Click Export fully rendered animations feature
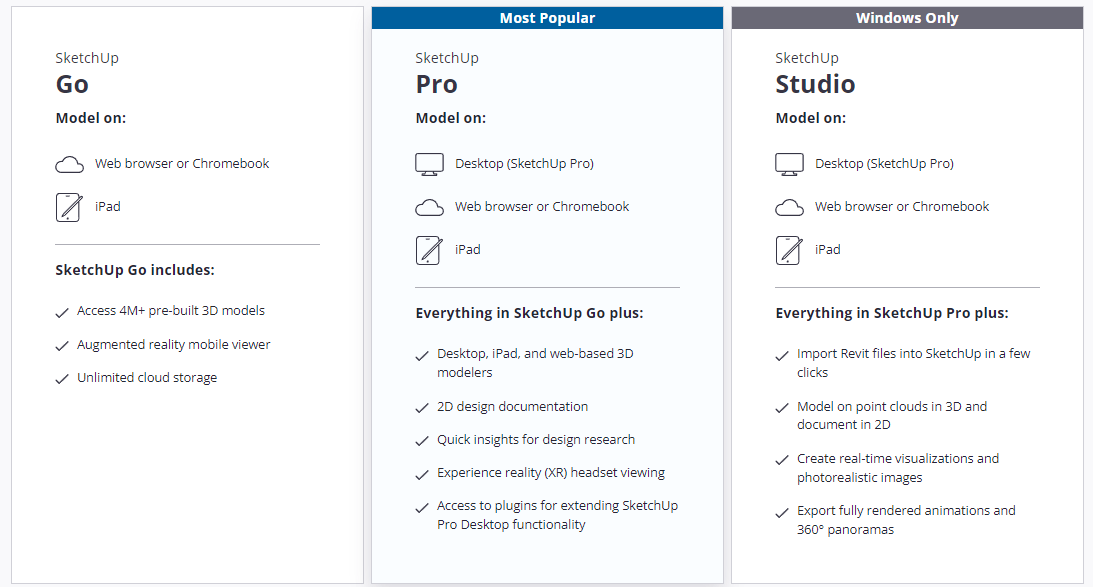 pos(906,520)
